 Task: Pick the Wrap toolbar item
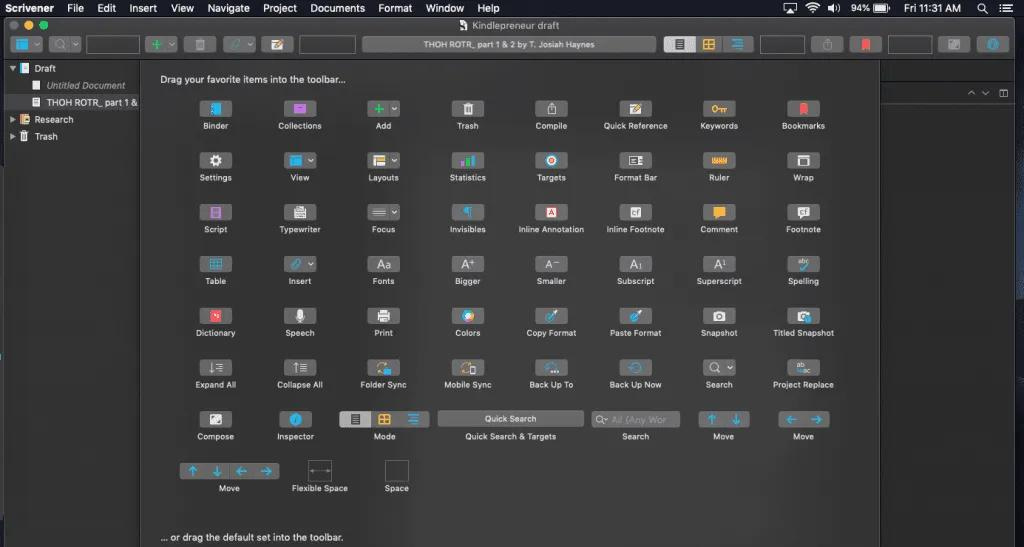[803, 161]
